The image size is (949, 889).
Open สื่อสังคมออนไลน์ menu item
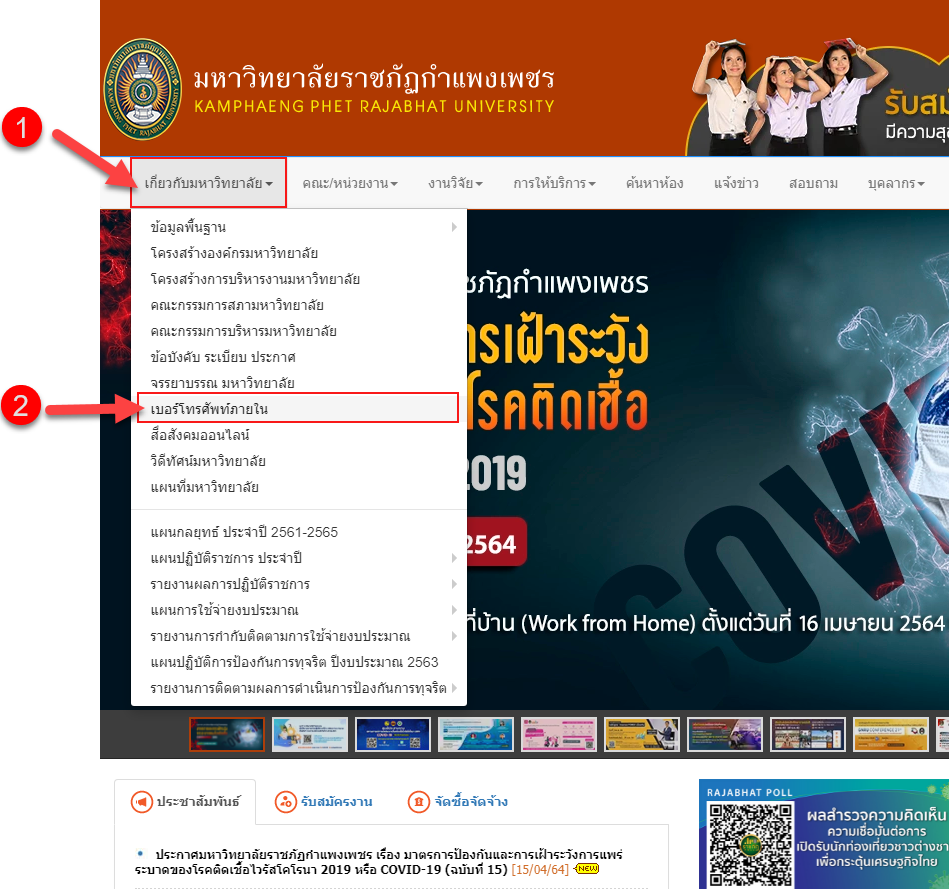coord(299,435)
